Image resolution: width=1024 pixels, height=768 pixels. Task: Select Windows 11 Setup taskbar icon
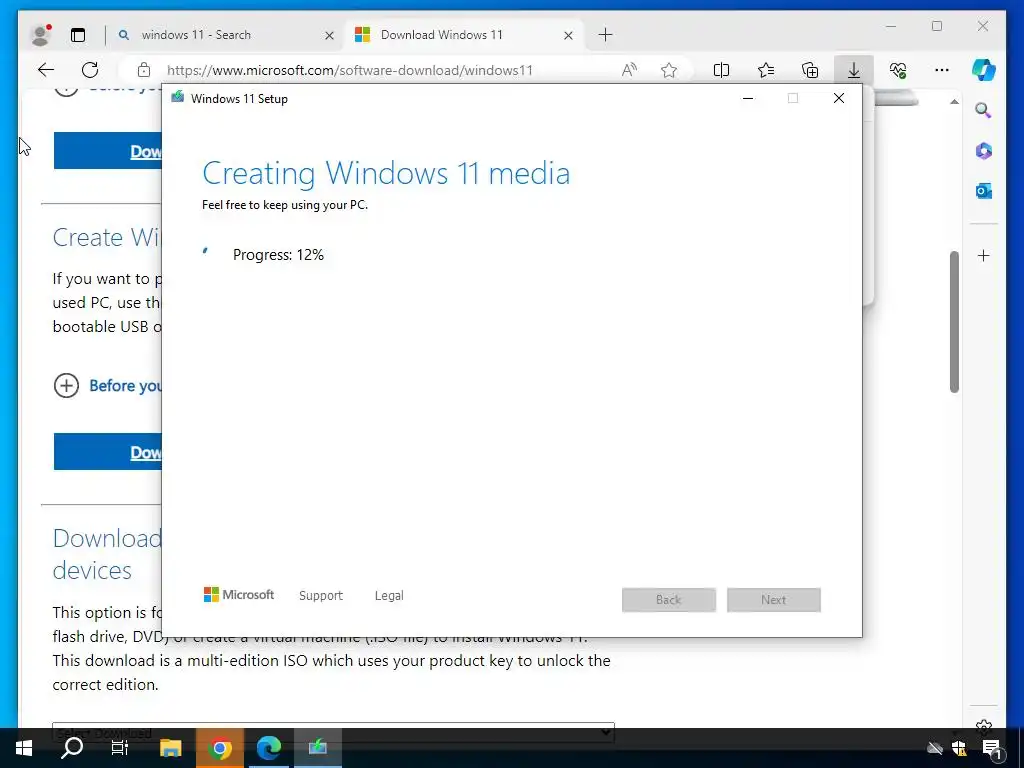pos(317,748)
